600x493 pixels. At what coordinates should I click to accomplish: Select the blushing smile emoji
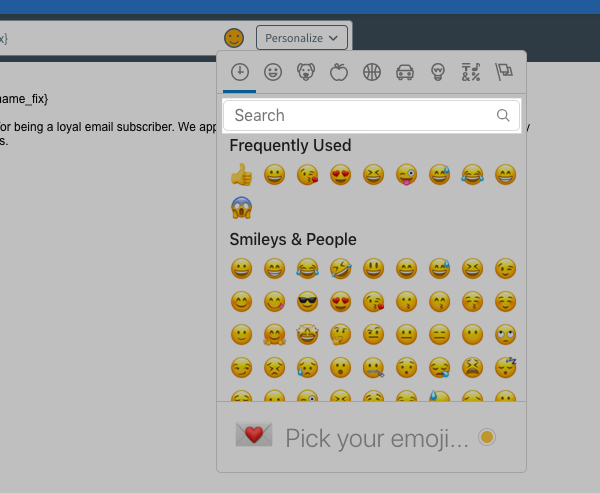[241, 301]
